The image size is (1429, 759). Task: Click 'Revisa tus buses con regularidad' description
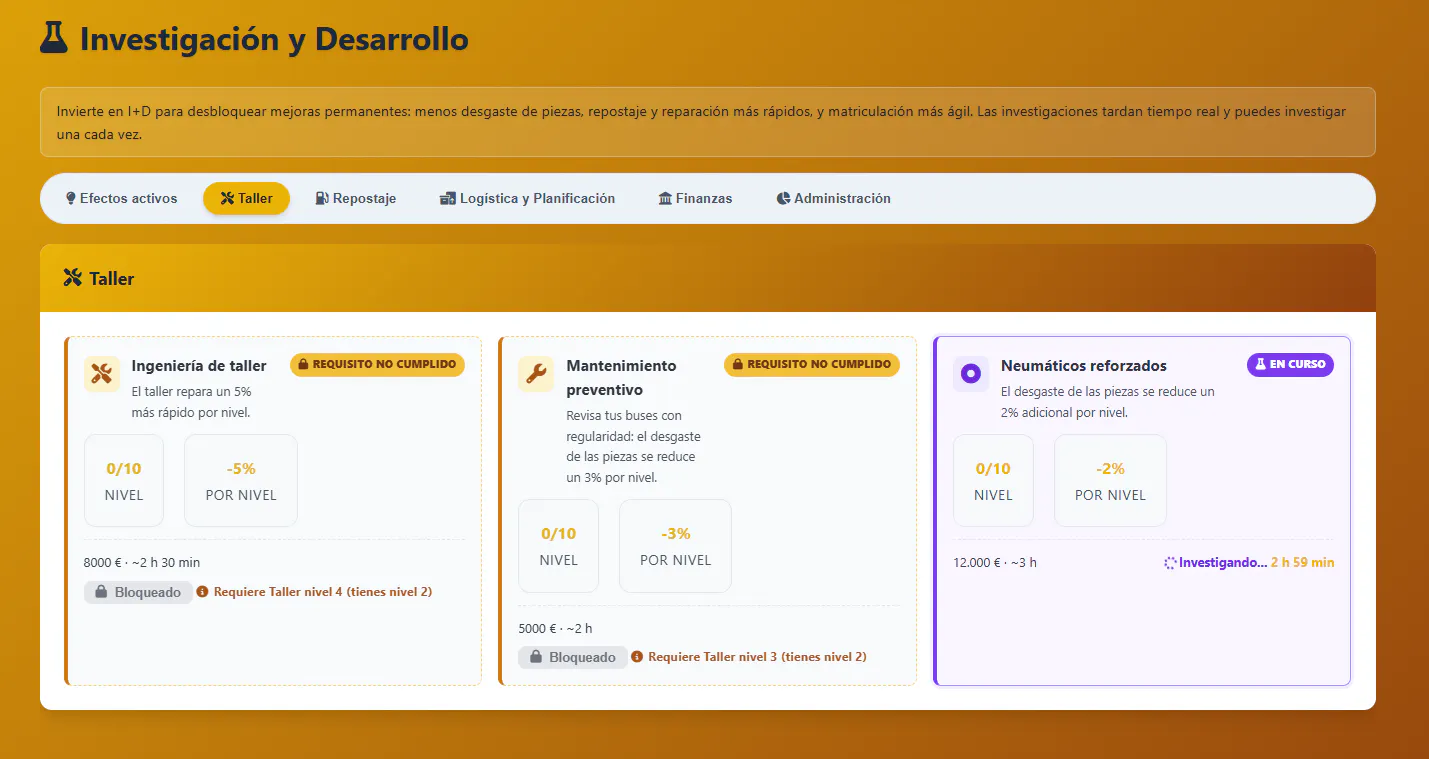[631, 446]
